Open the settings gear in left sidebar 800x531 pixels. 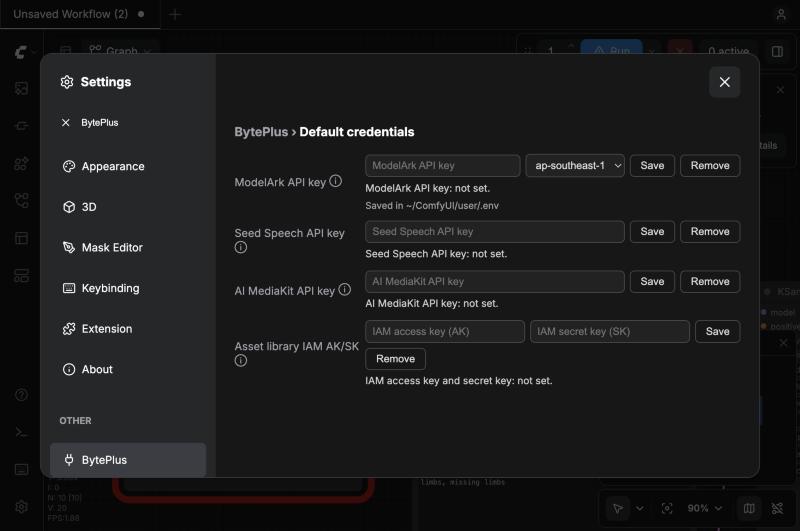pos(21,507)
